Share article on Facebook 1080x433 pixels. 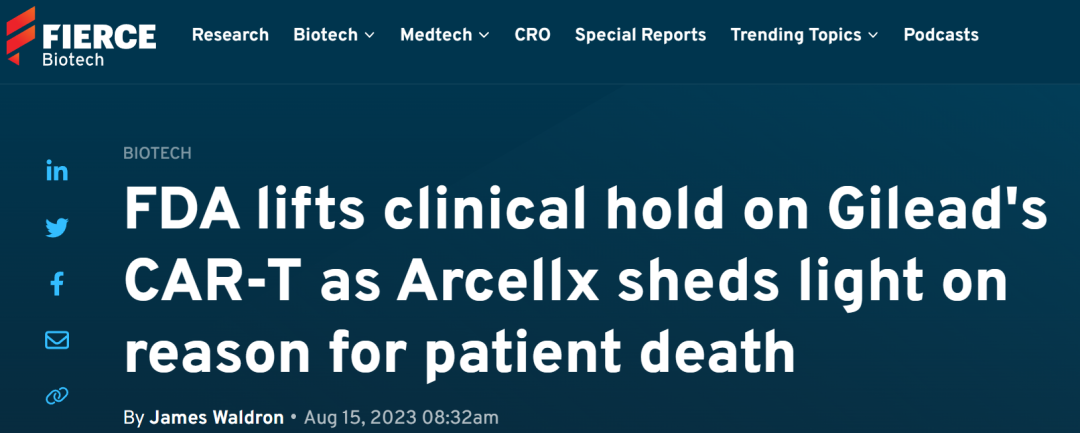[57, 284]
